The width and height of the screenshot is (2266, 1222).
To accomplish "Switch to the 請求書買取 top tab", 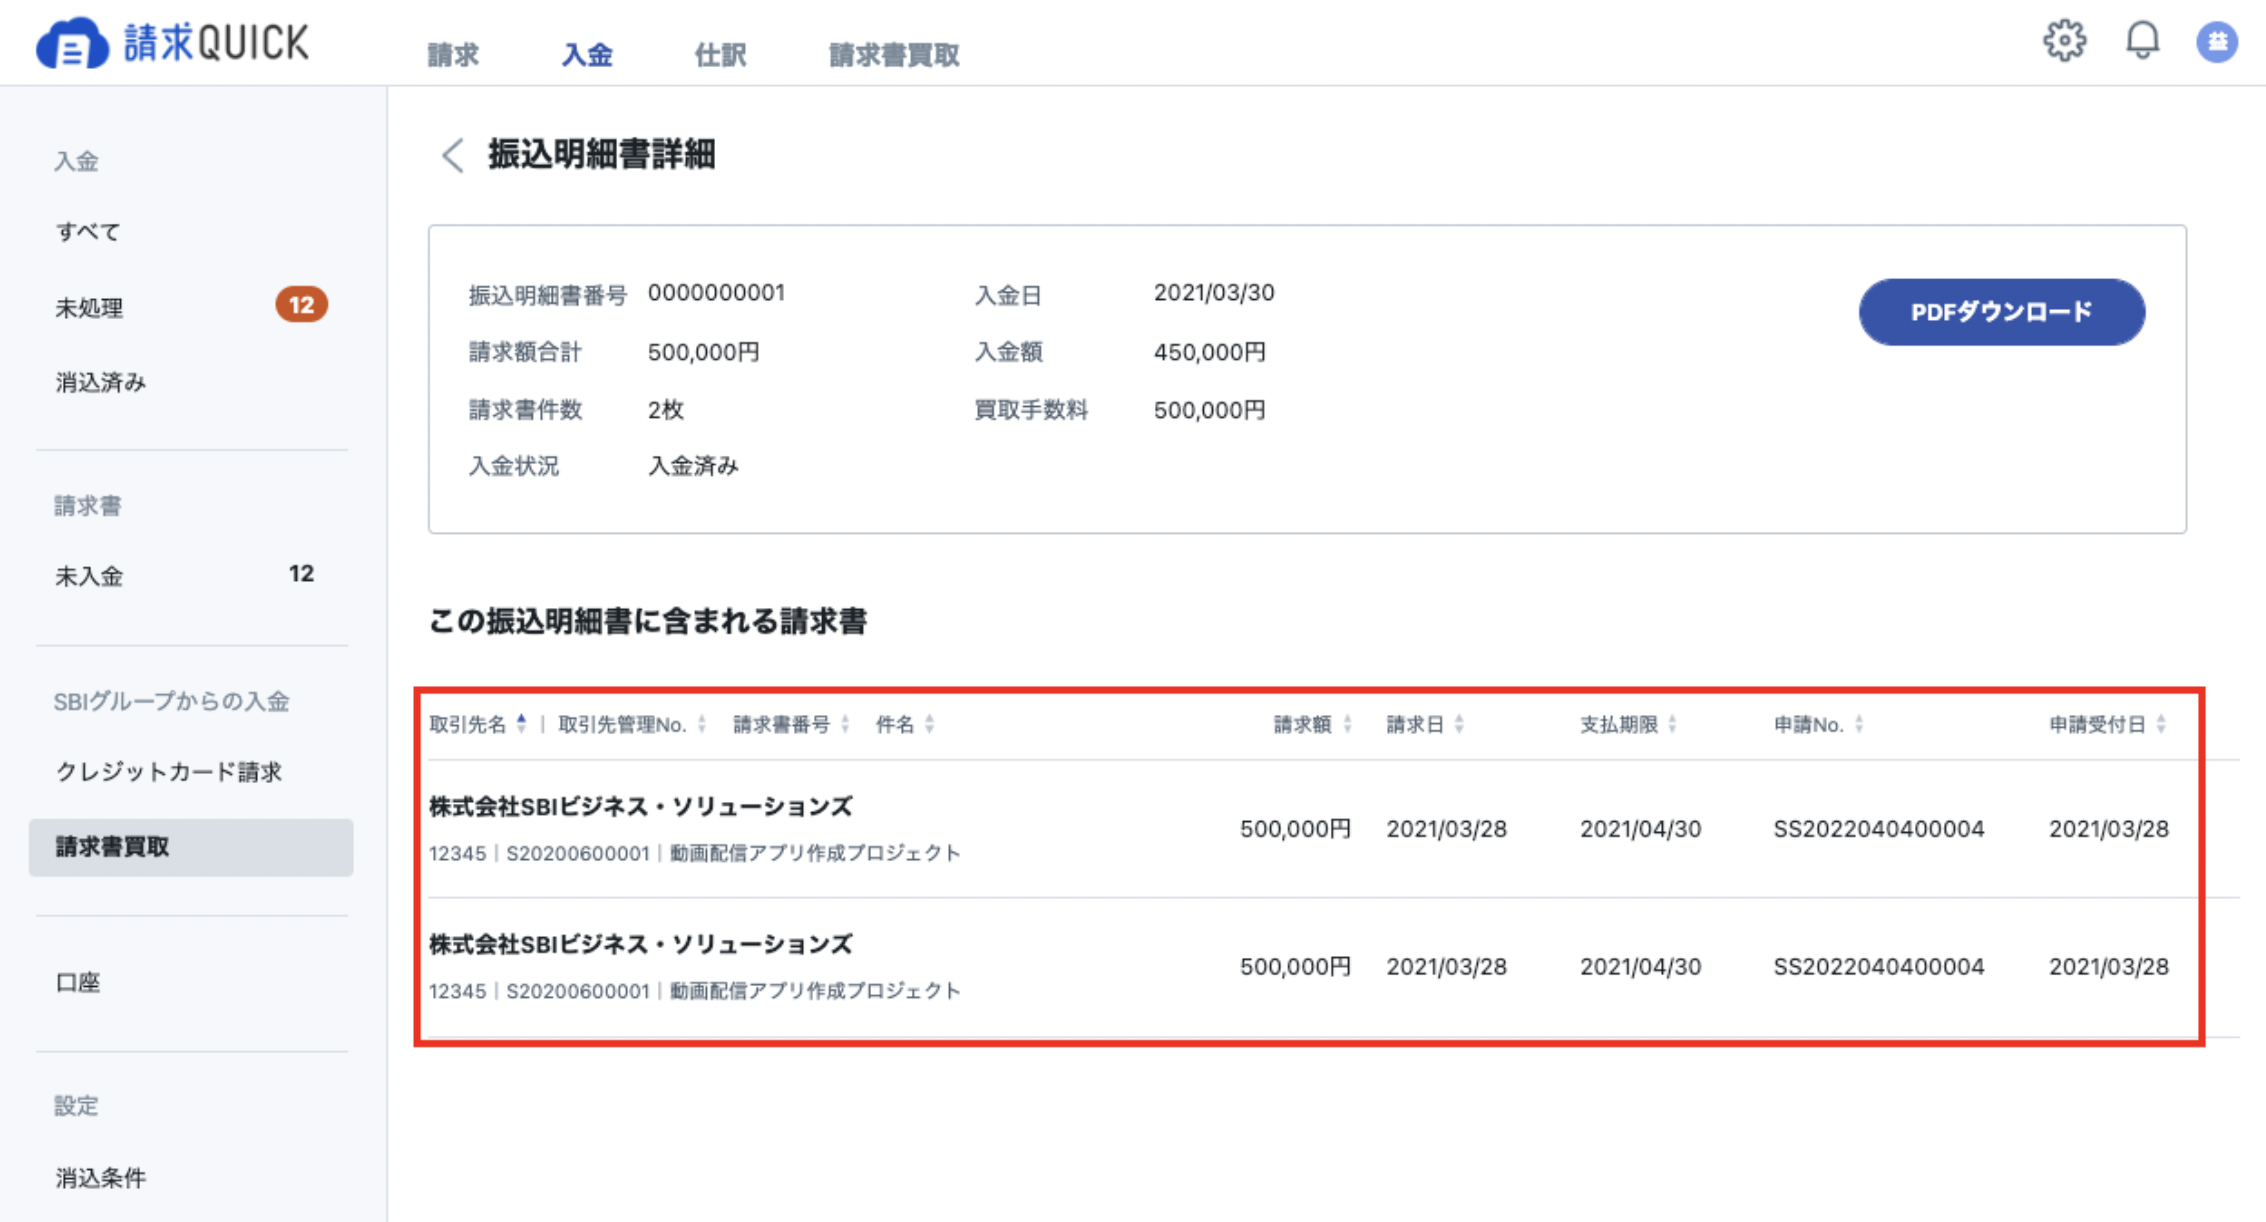I will click(x=894, y=55).
